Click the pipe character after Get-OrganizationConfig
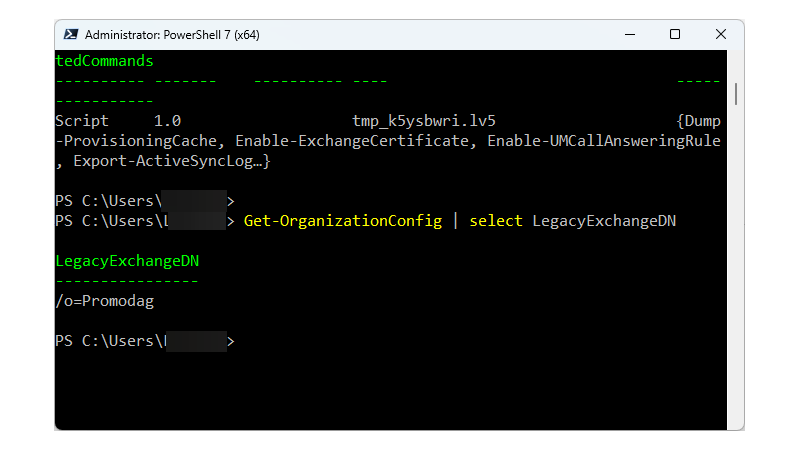 click(x=455, y=221)
